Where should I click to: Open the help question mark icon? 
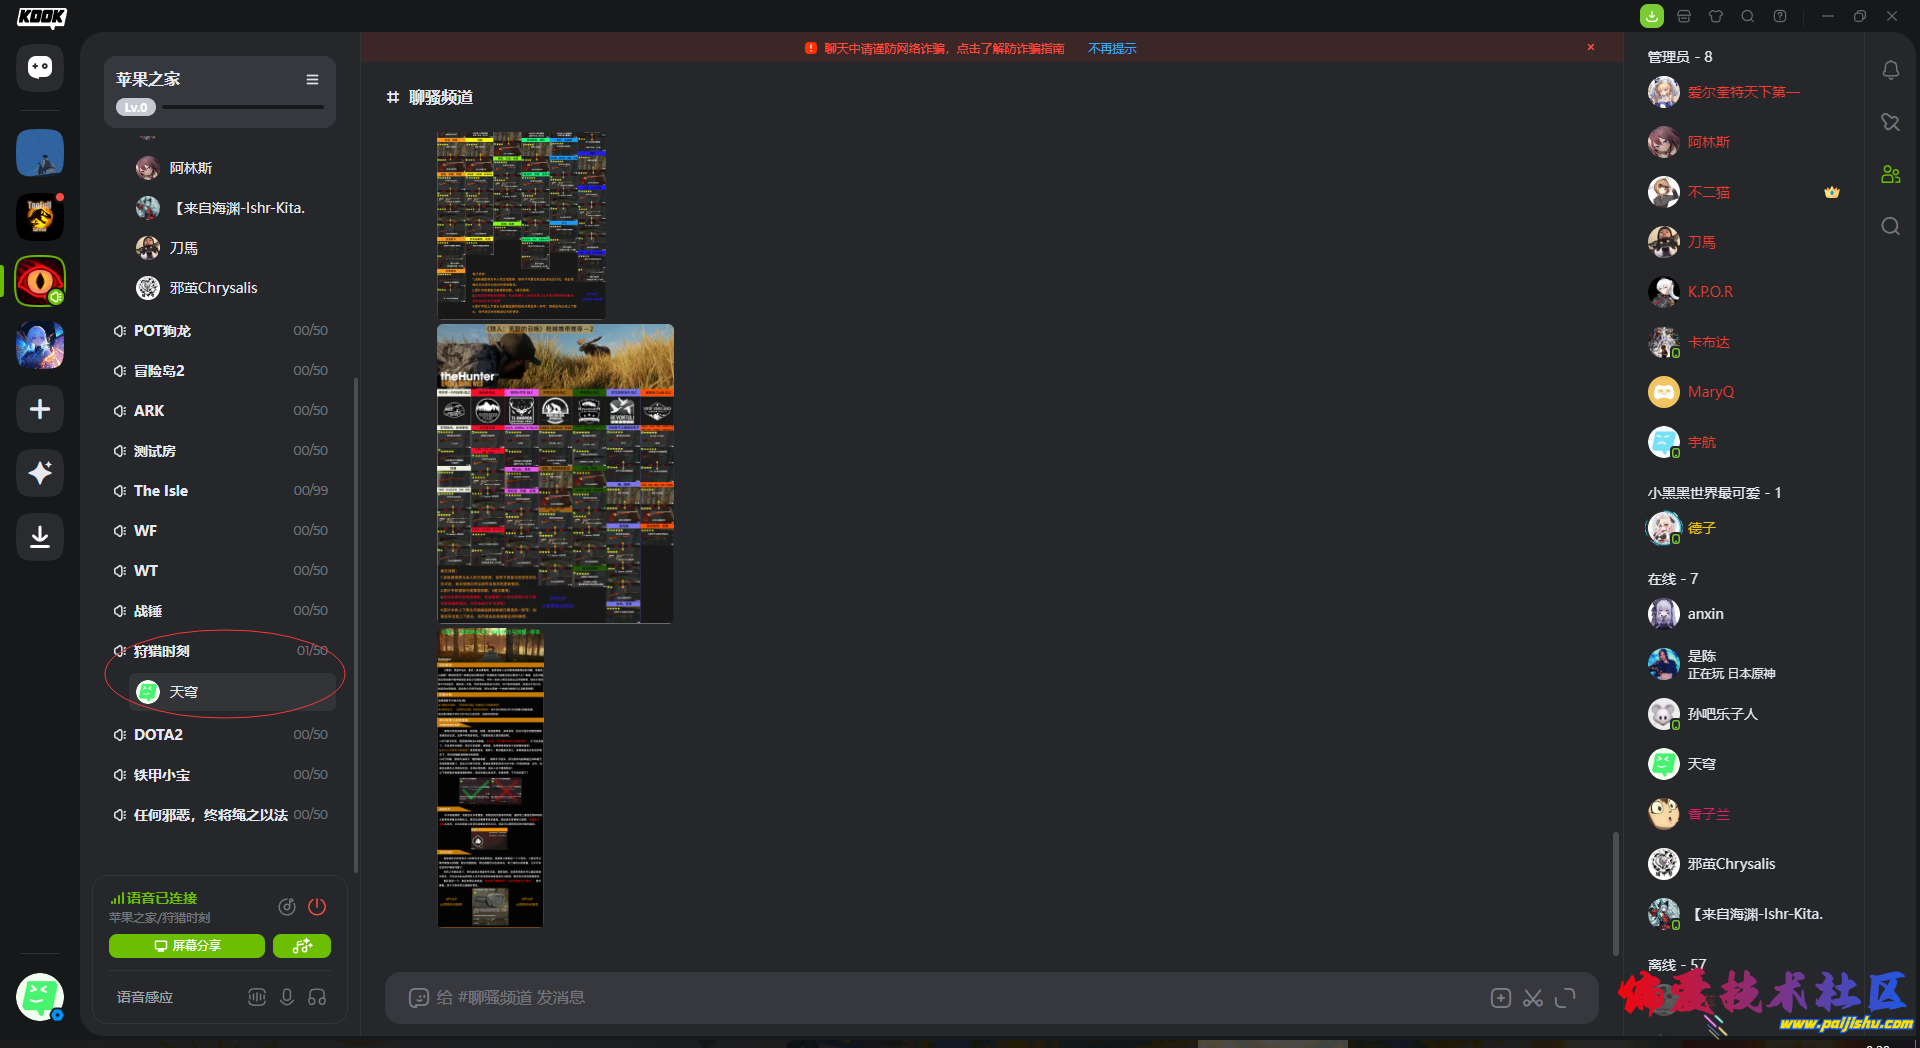1780,16
